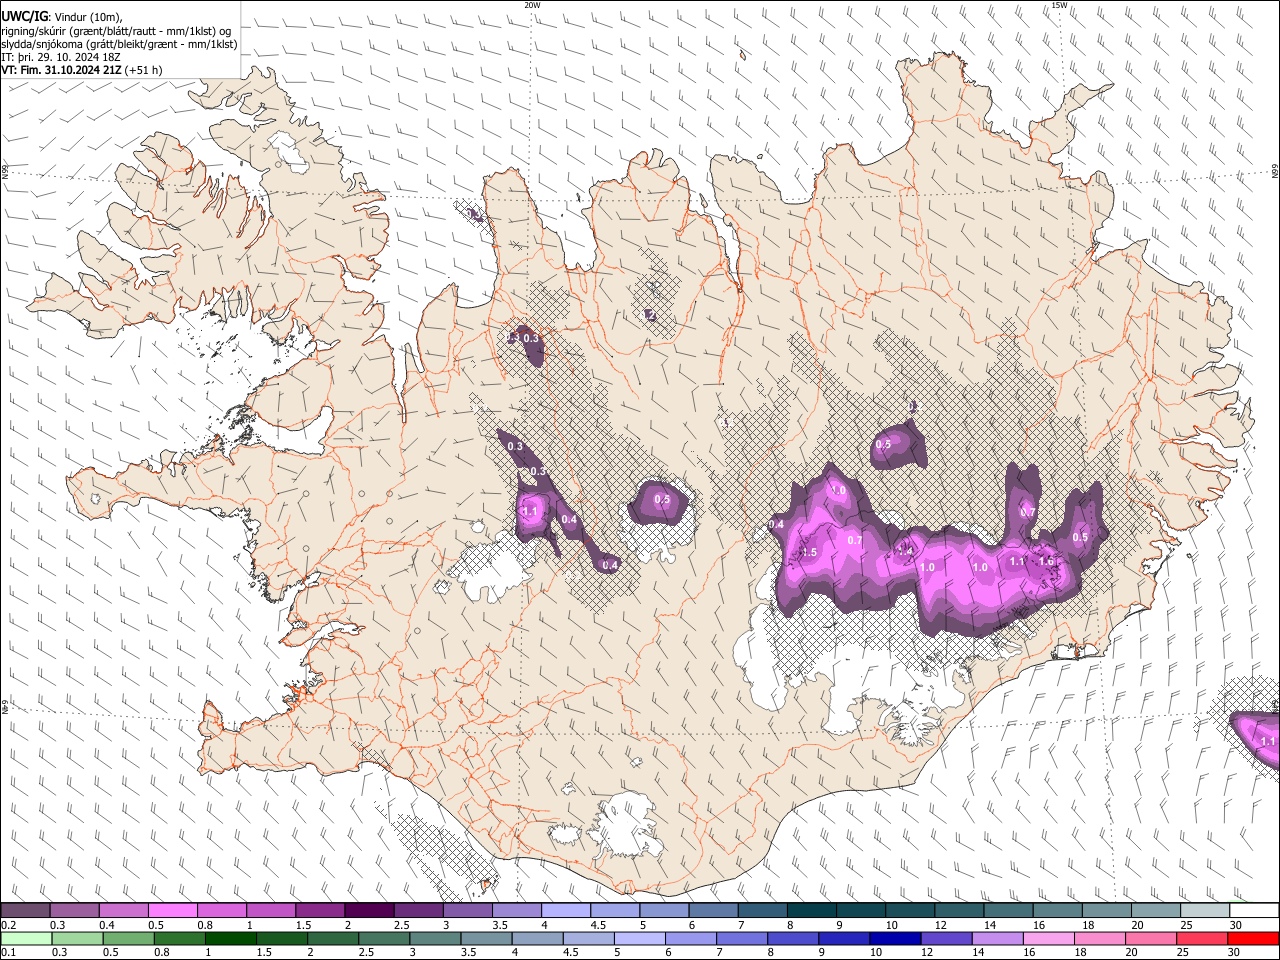Click dark blue lower legend swatch between 10 and 12

(x=895, y=938)
